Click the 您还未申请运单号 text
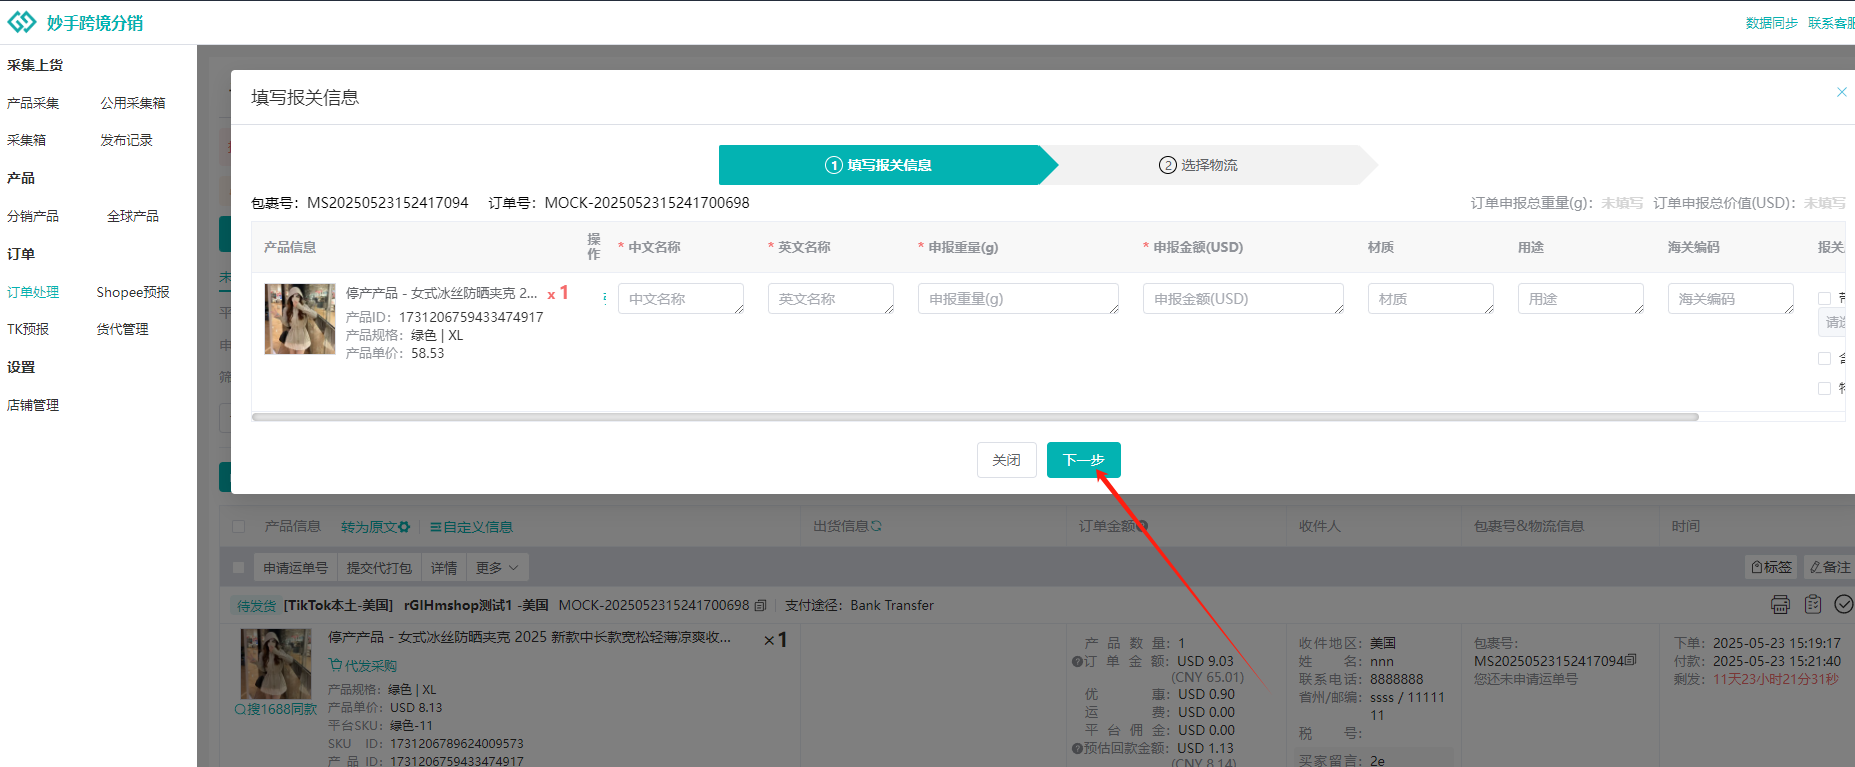1855x767 pixels. coord(1526,679)
